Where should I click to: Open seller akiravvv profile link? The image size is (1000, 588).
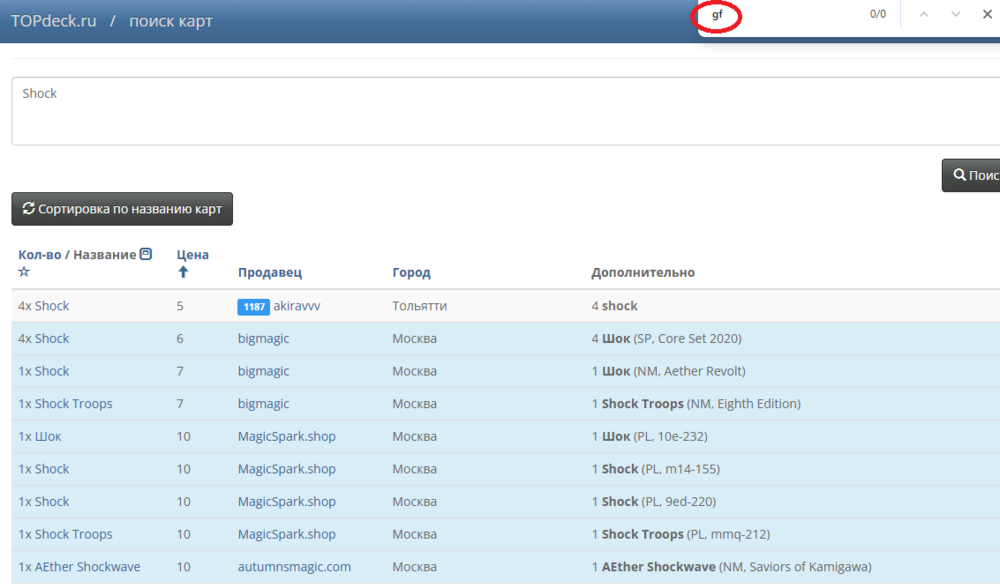tap(297, 306)
